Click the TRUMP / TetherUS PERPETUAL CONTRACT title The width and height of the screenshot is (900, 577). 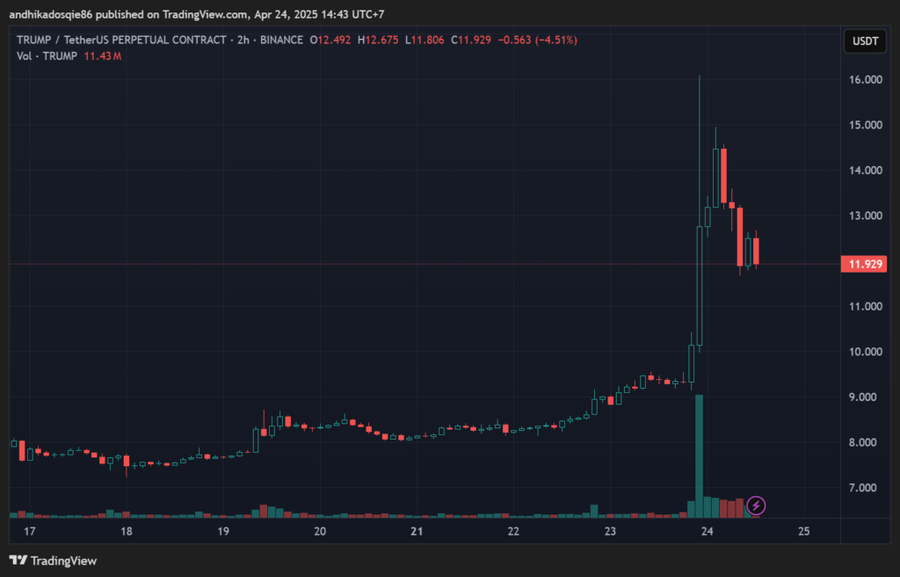point(121,40)
